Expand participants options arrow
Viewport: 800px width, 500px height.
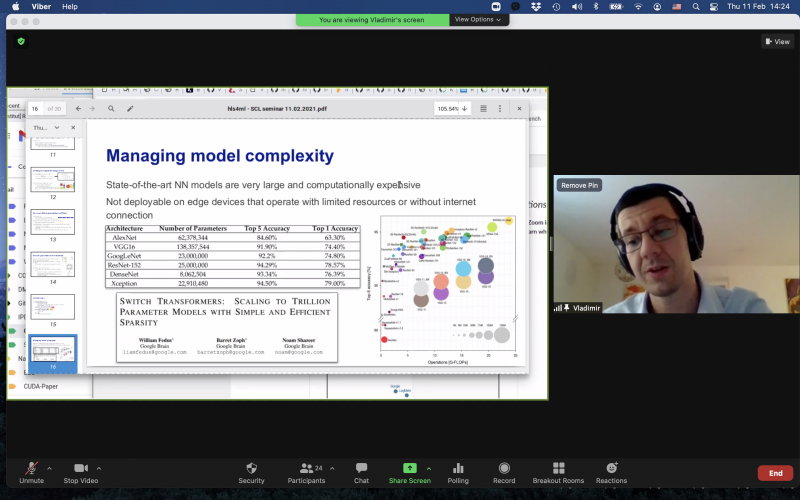point(332,468)
